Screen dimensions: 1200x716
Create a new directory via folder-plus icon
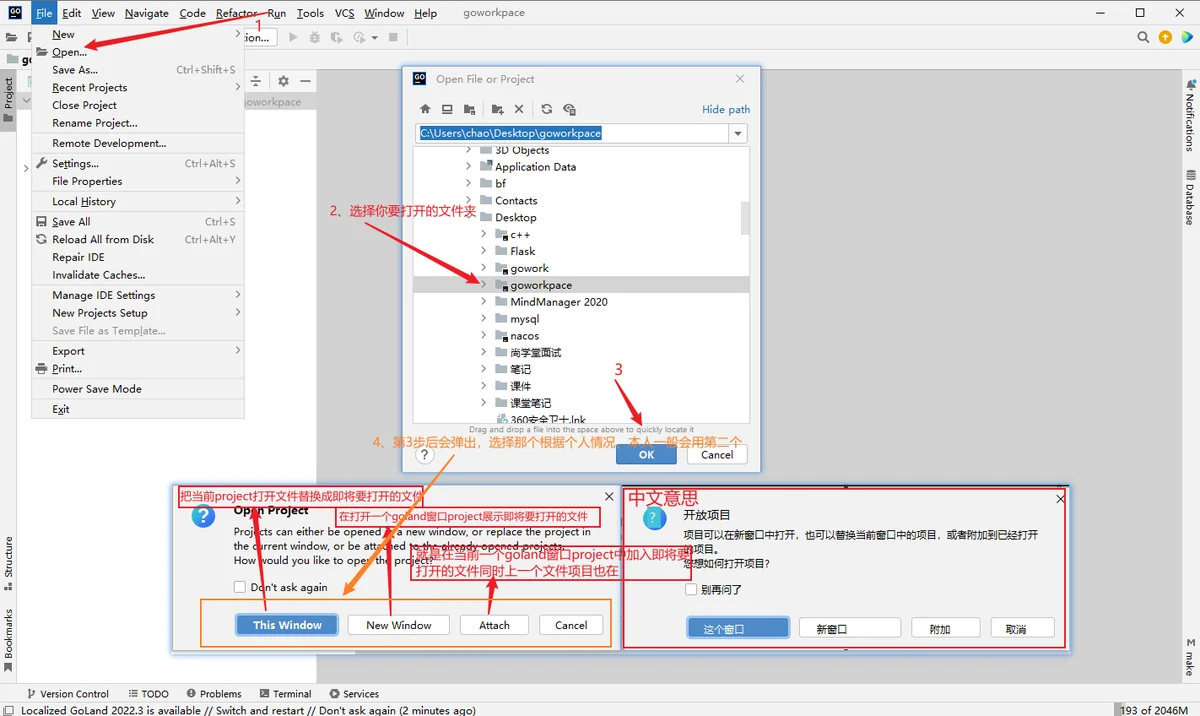[497, 109]
